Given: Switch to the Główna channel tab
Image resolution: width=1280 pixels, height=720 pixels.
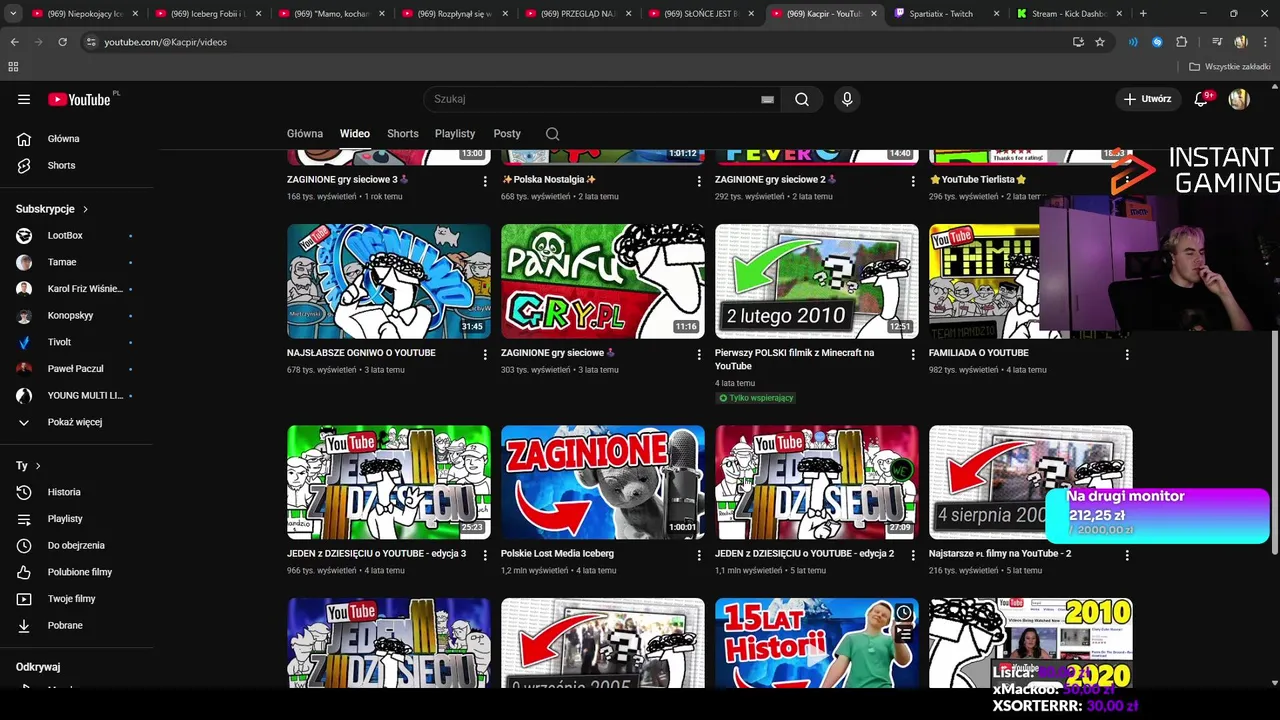Looking at the screenshot, I should 305,133.
